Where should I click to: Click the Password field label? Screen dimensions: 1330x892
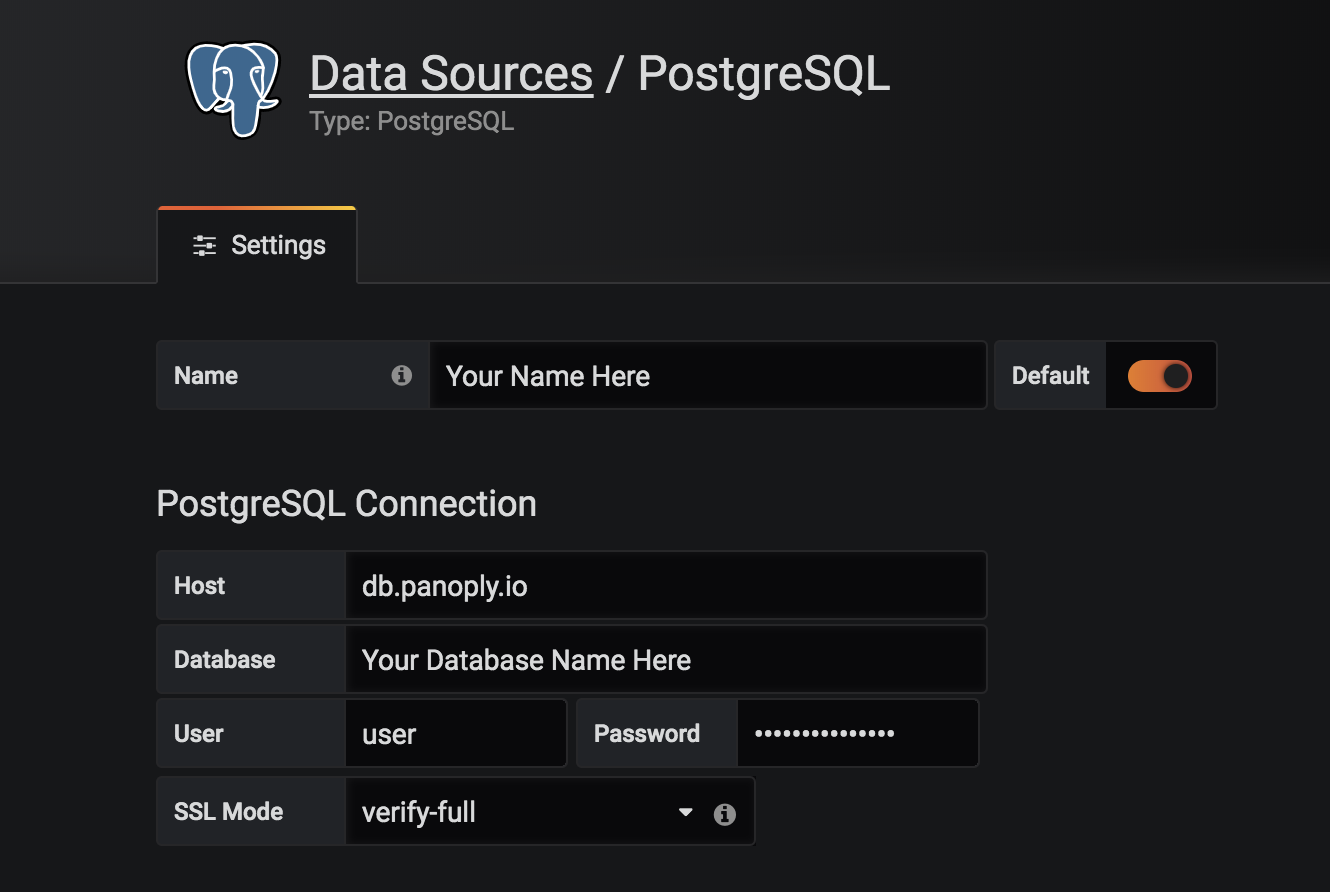(x=647, y=734)
